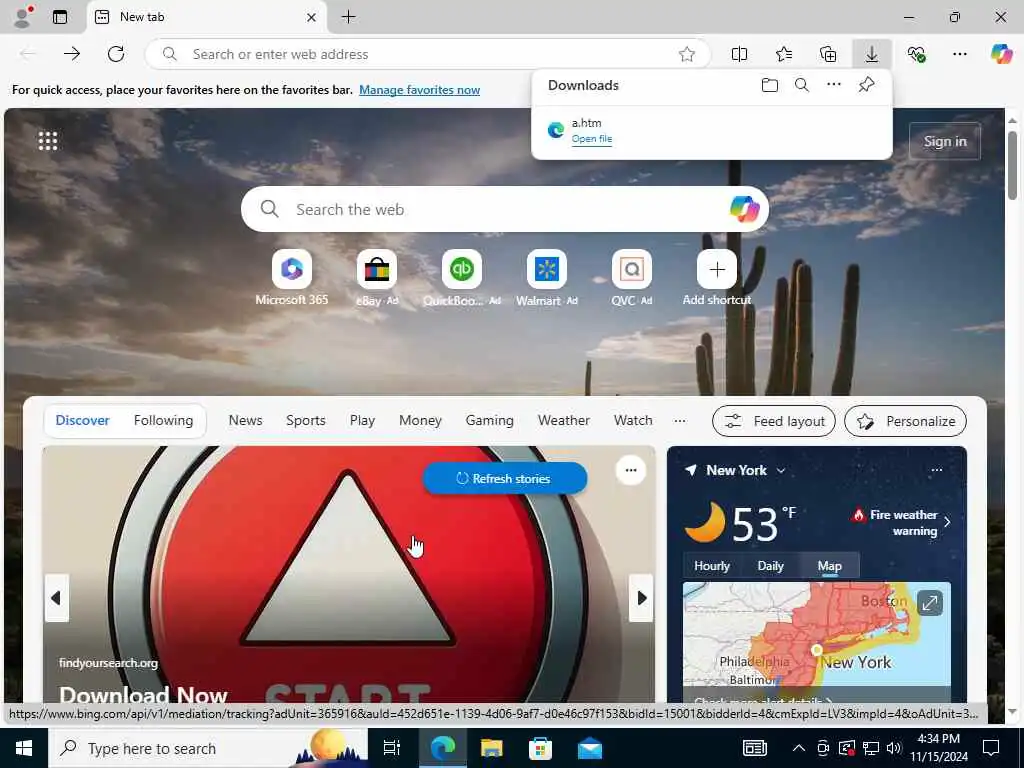1024x768 pixels.
Task: Select the Discover feed tab
Action: click(x=82, y=421)
